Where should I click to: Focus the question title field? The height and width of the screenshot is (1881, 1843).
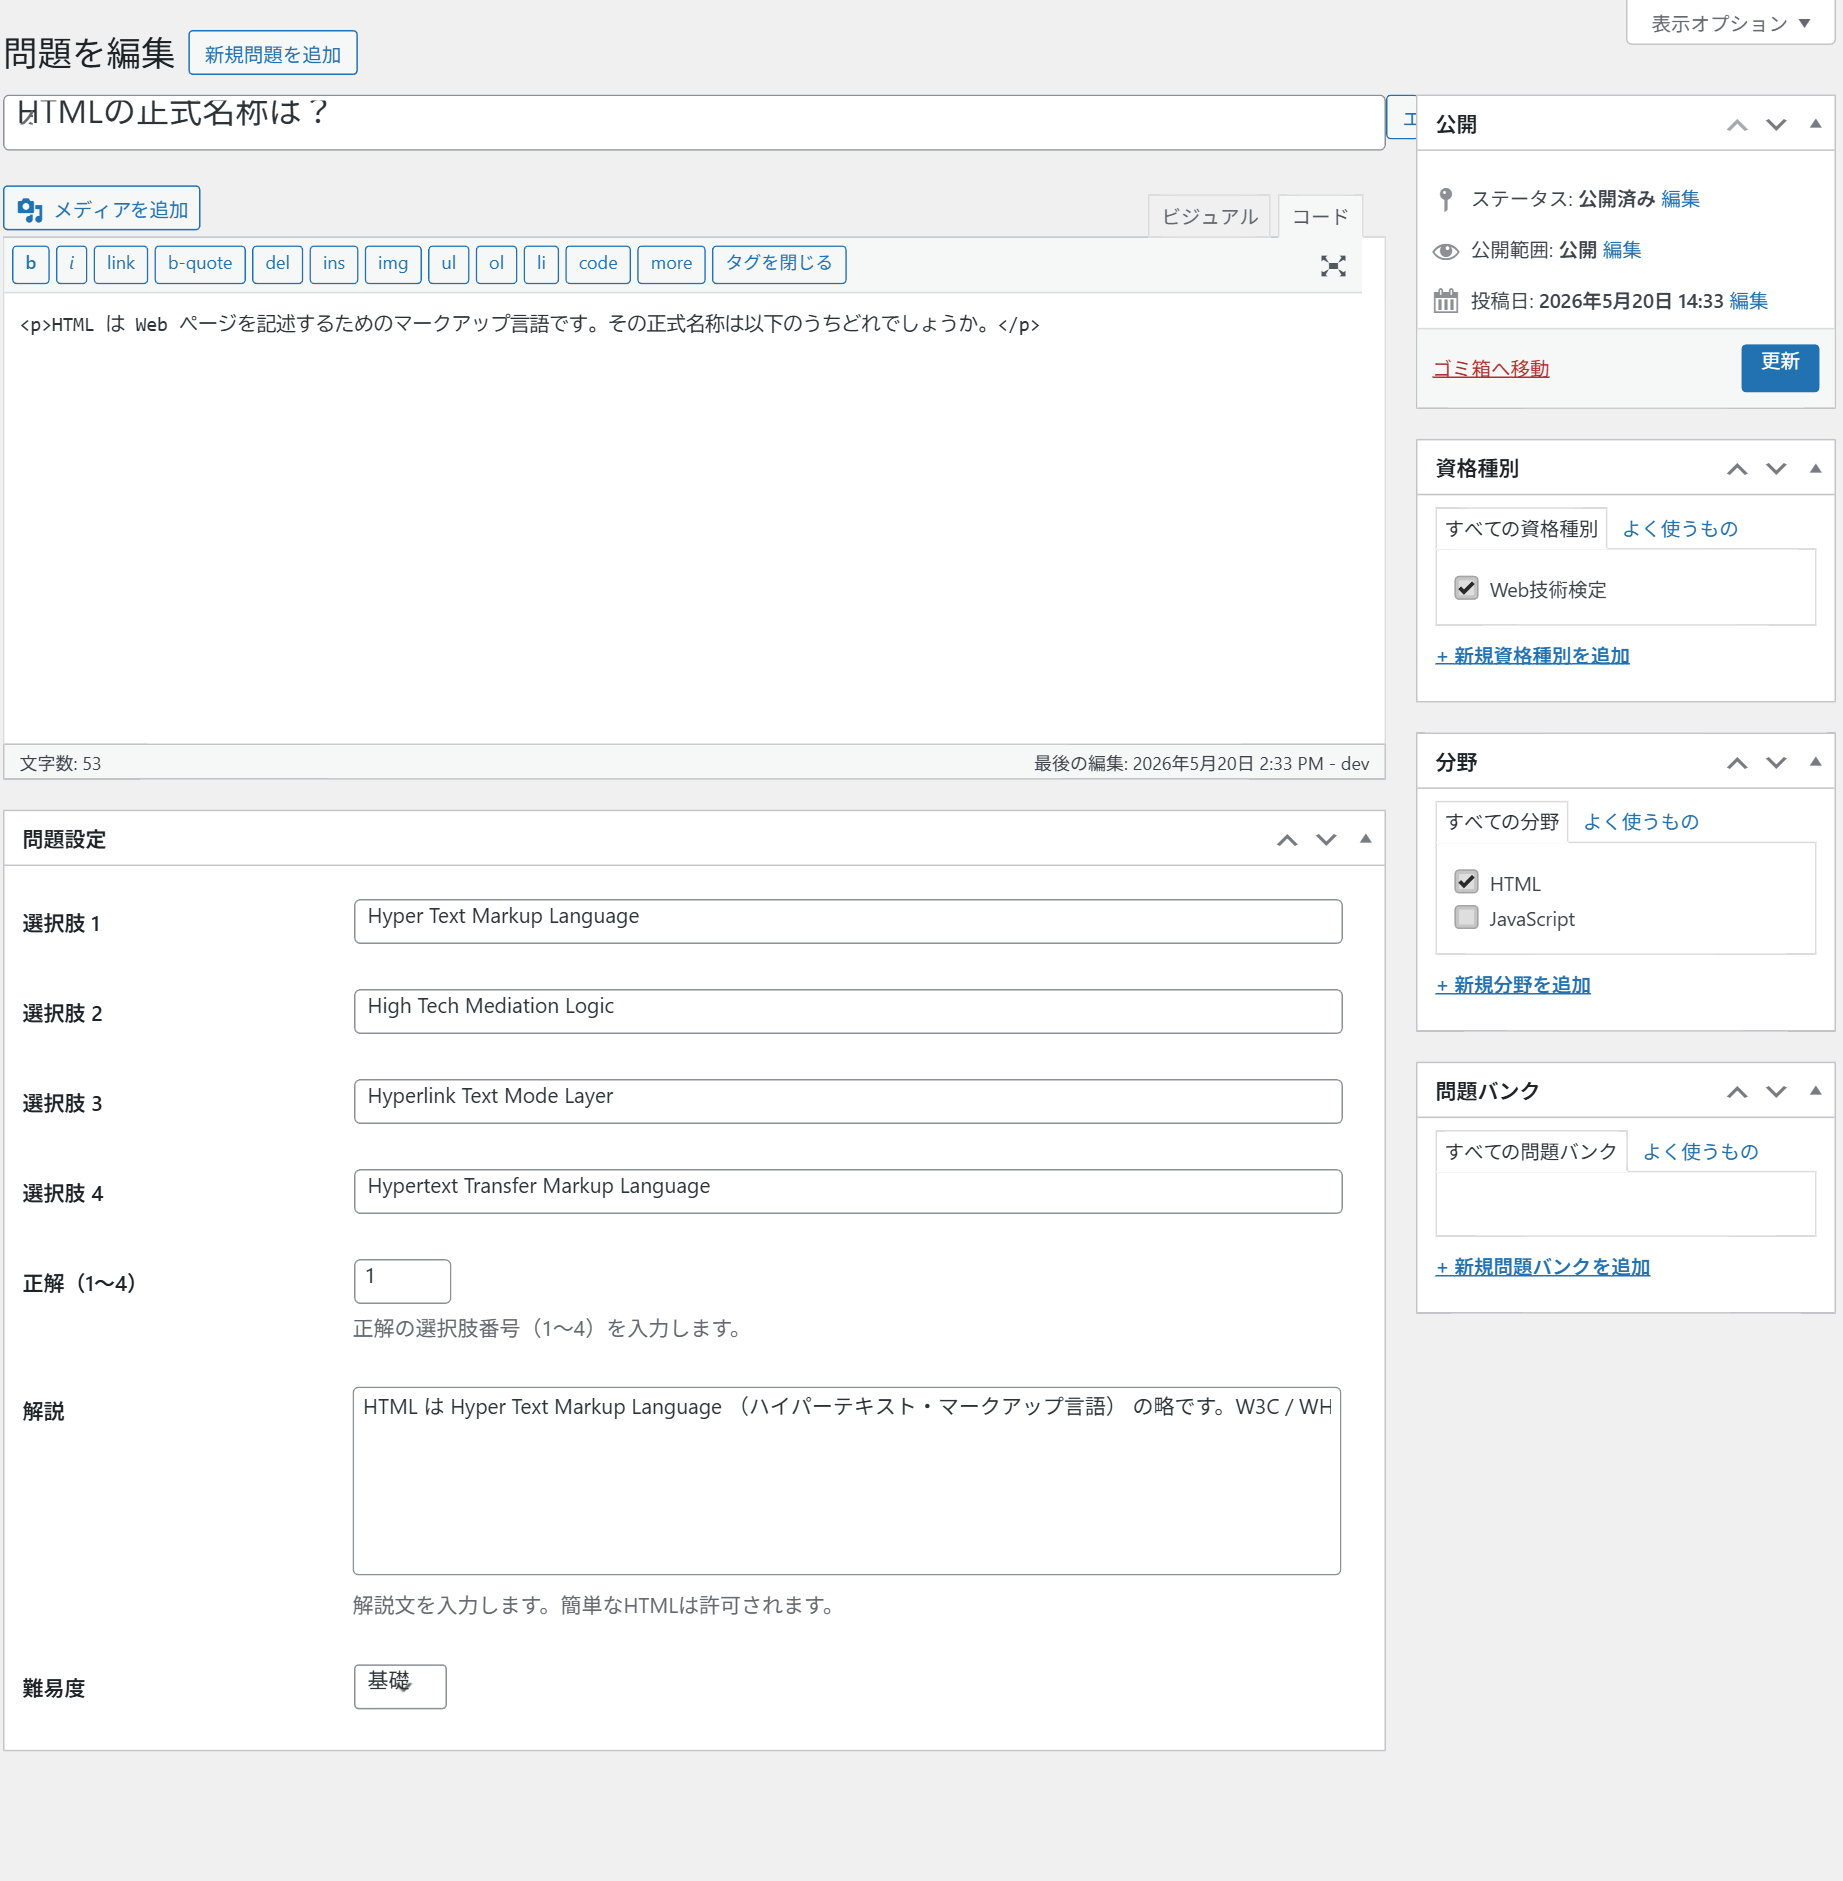[x=694, y=122]
